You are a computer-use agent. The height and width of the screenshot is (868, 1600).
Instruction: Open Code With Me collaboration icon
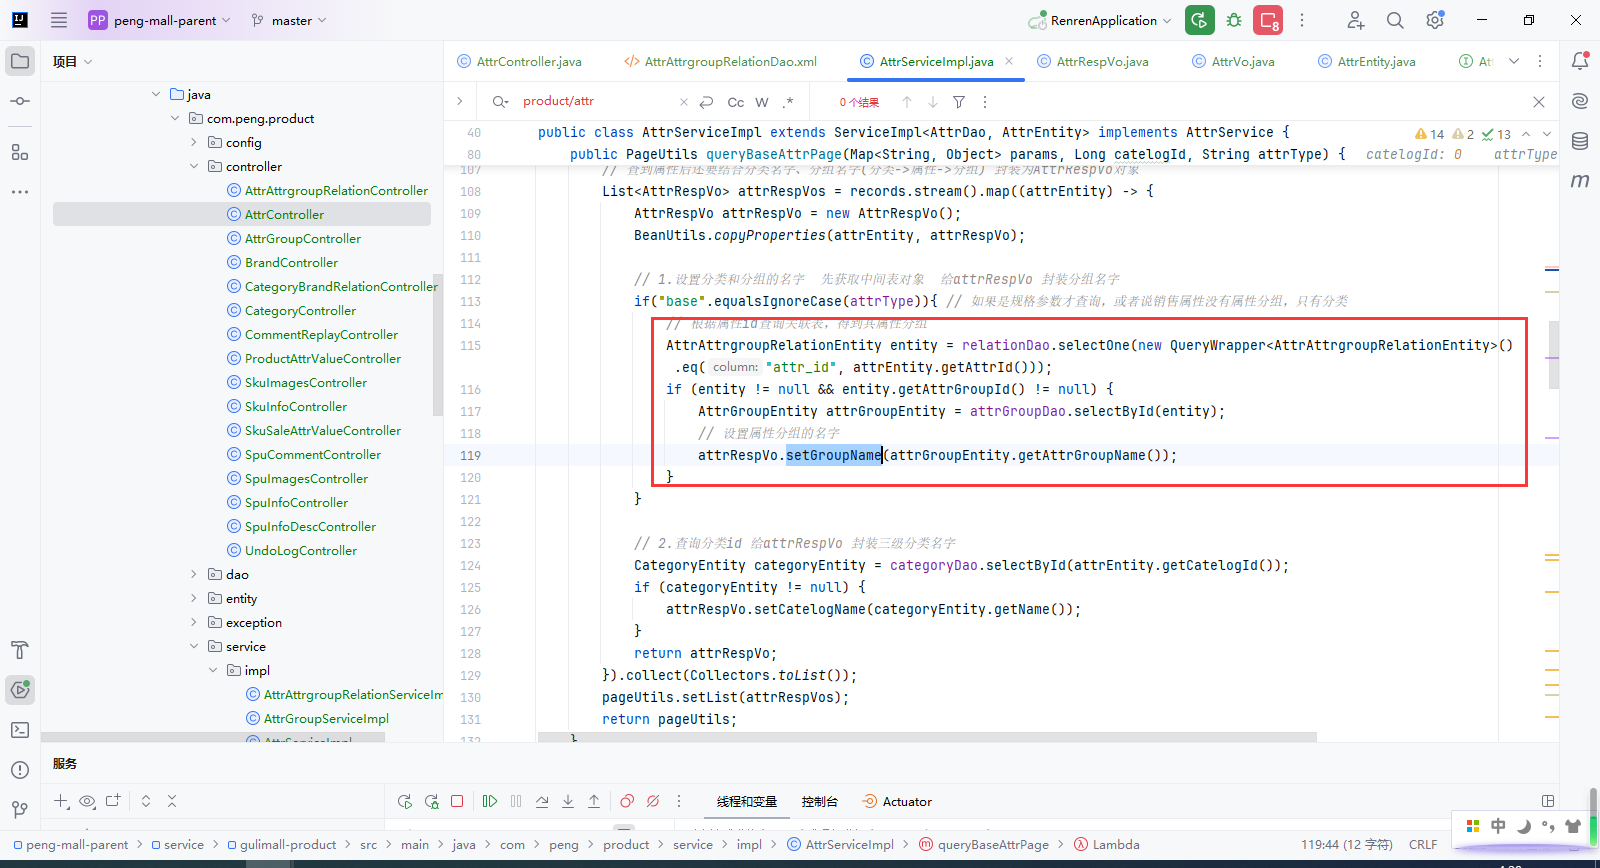(x=1355, y=20)
